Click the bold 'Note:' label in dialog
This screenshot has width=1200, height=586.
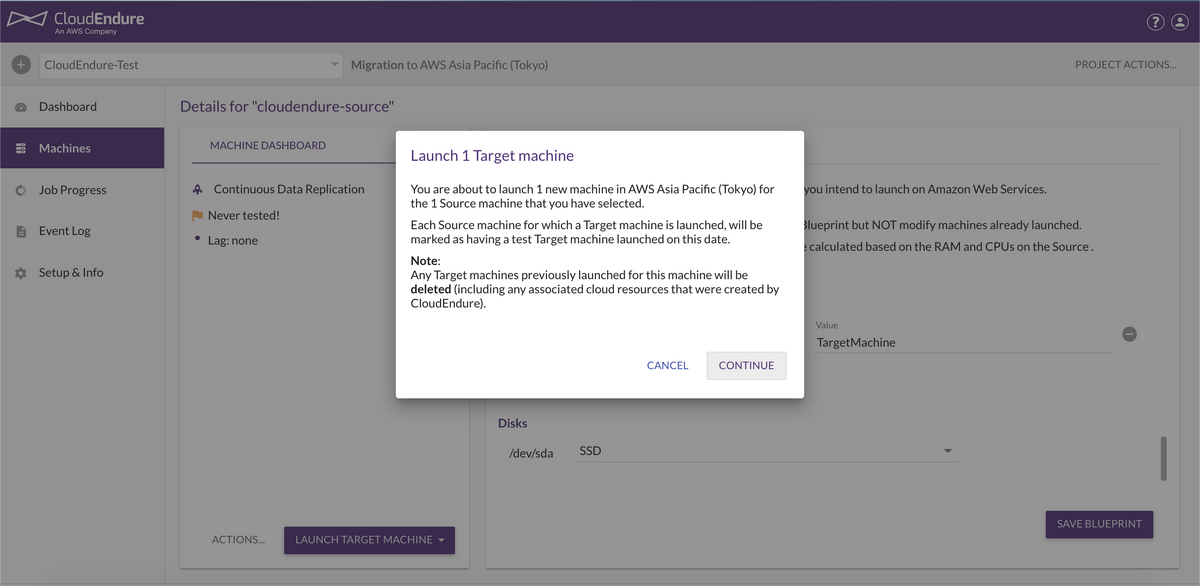pos(426,261)
